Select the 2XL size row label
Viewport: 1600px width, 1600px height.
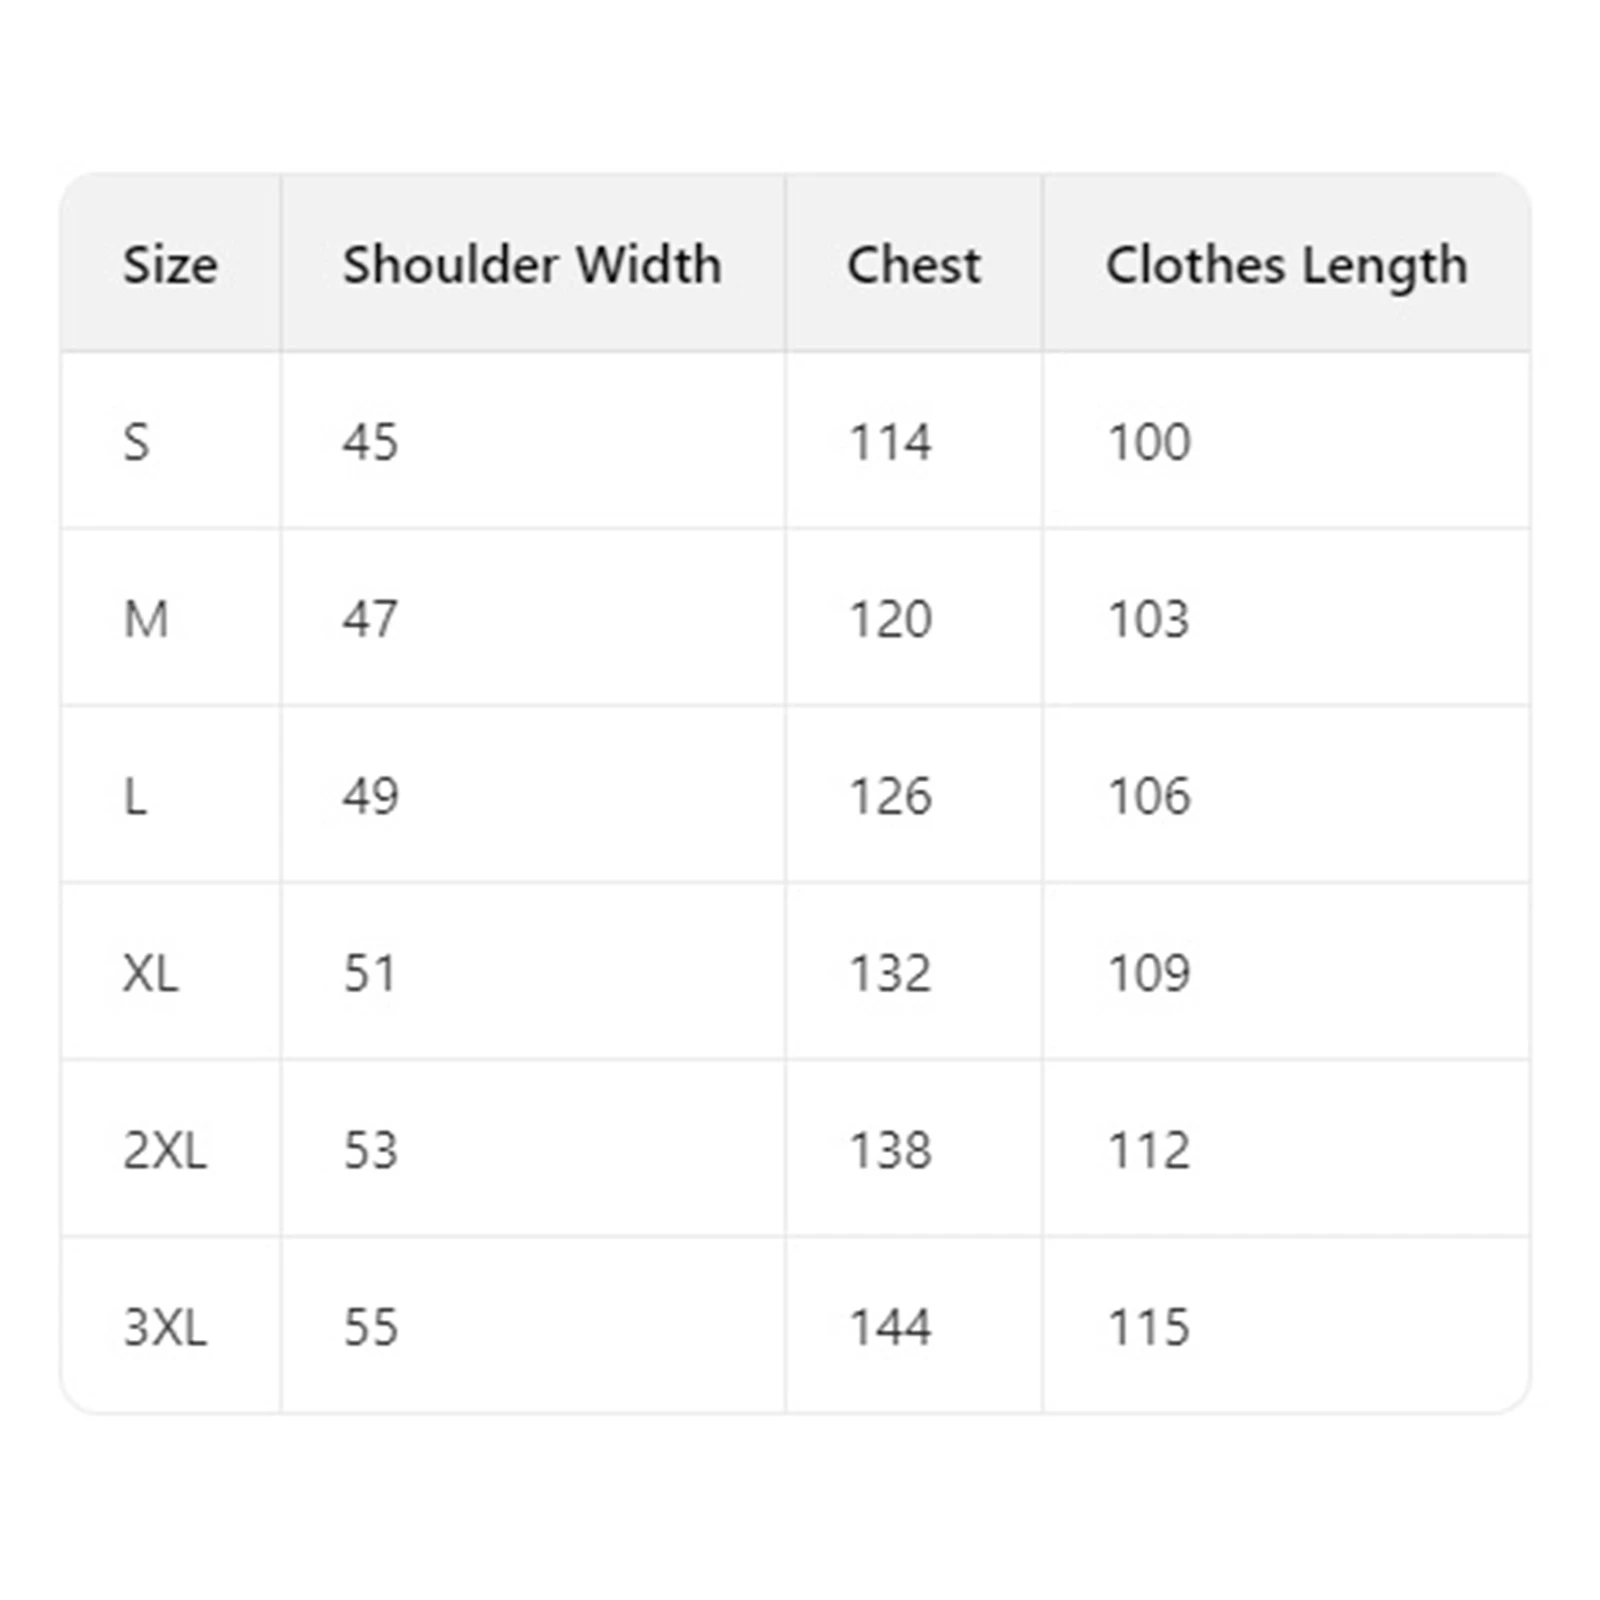(165, 1150)
